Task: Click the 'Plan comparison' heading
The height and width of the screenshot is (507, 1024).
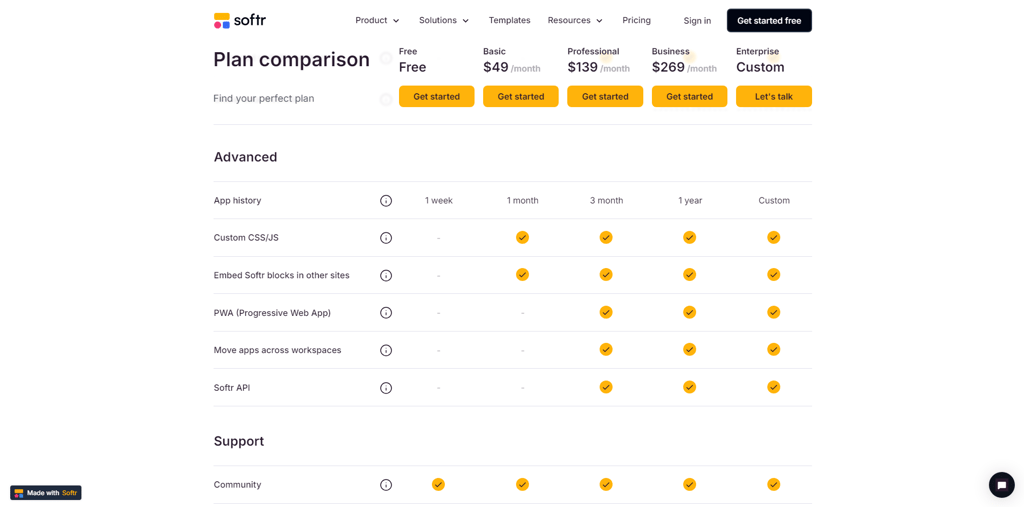Action: click(x=291, y=59)
